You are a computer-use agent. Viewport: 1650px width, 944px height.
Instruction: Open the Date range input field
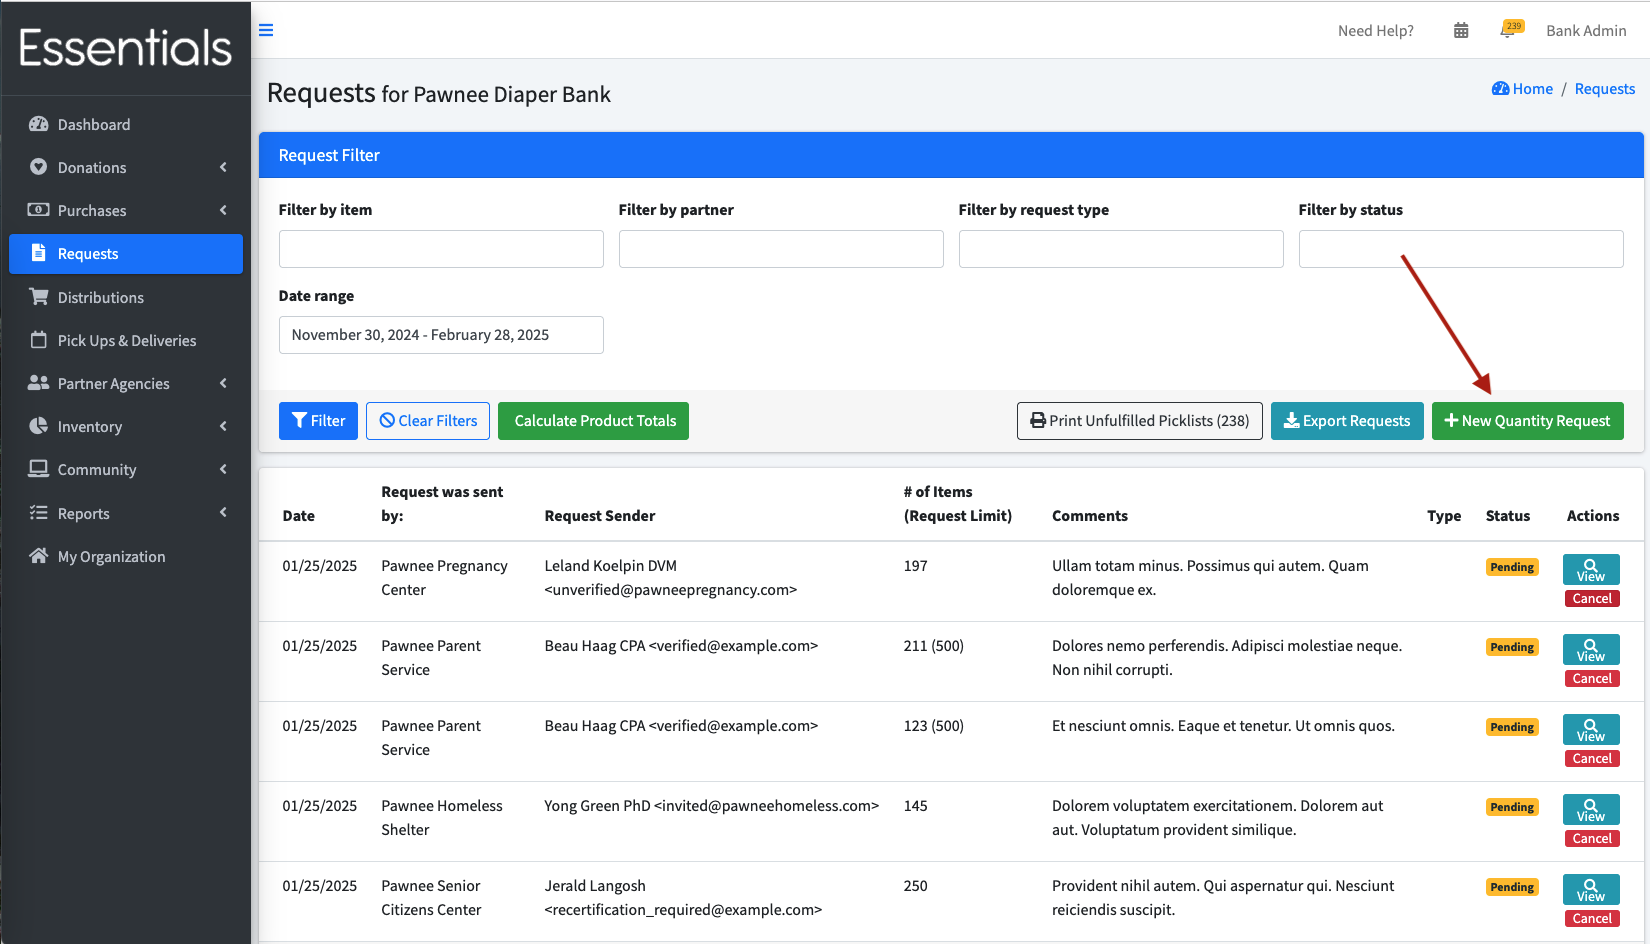pyautogui.click(x=441, y=335)
